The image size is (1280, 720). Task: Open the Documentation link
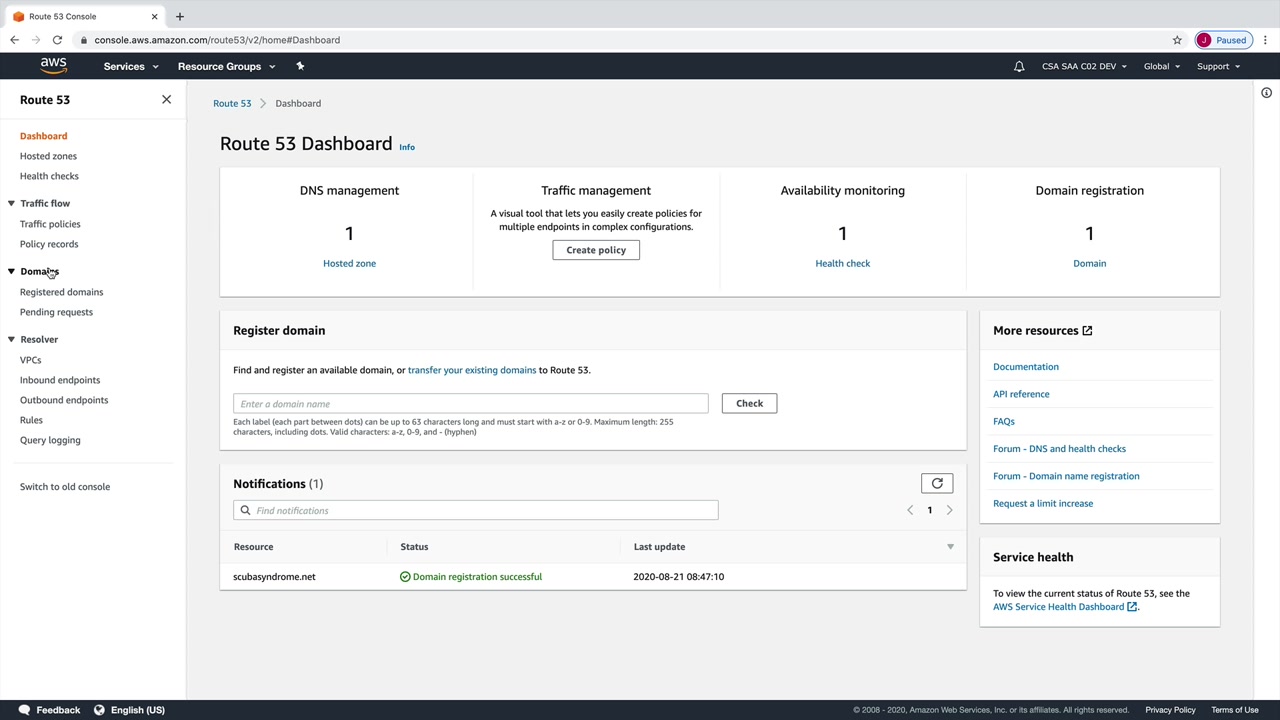pos(1026,367)
